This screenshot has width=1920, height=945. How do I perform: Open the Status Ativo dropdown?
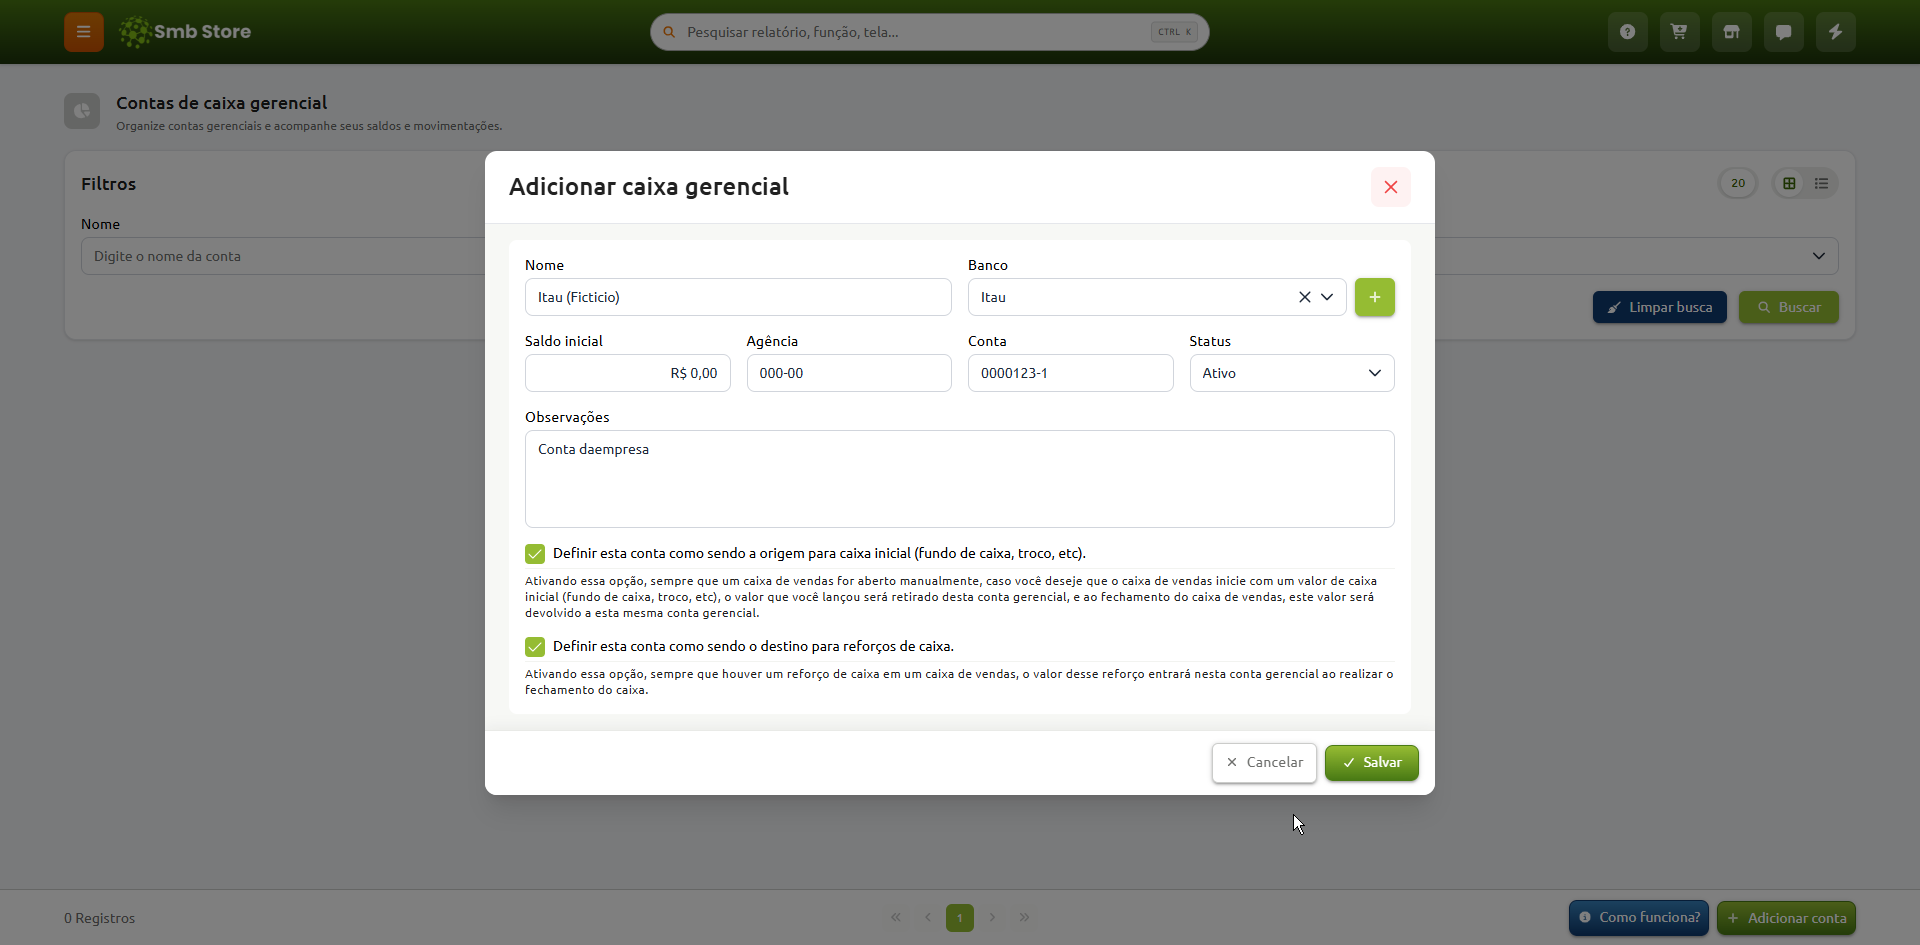[x=1292, y=373]
